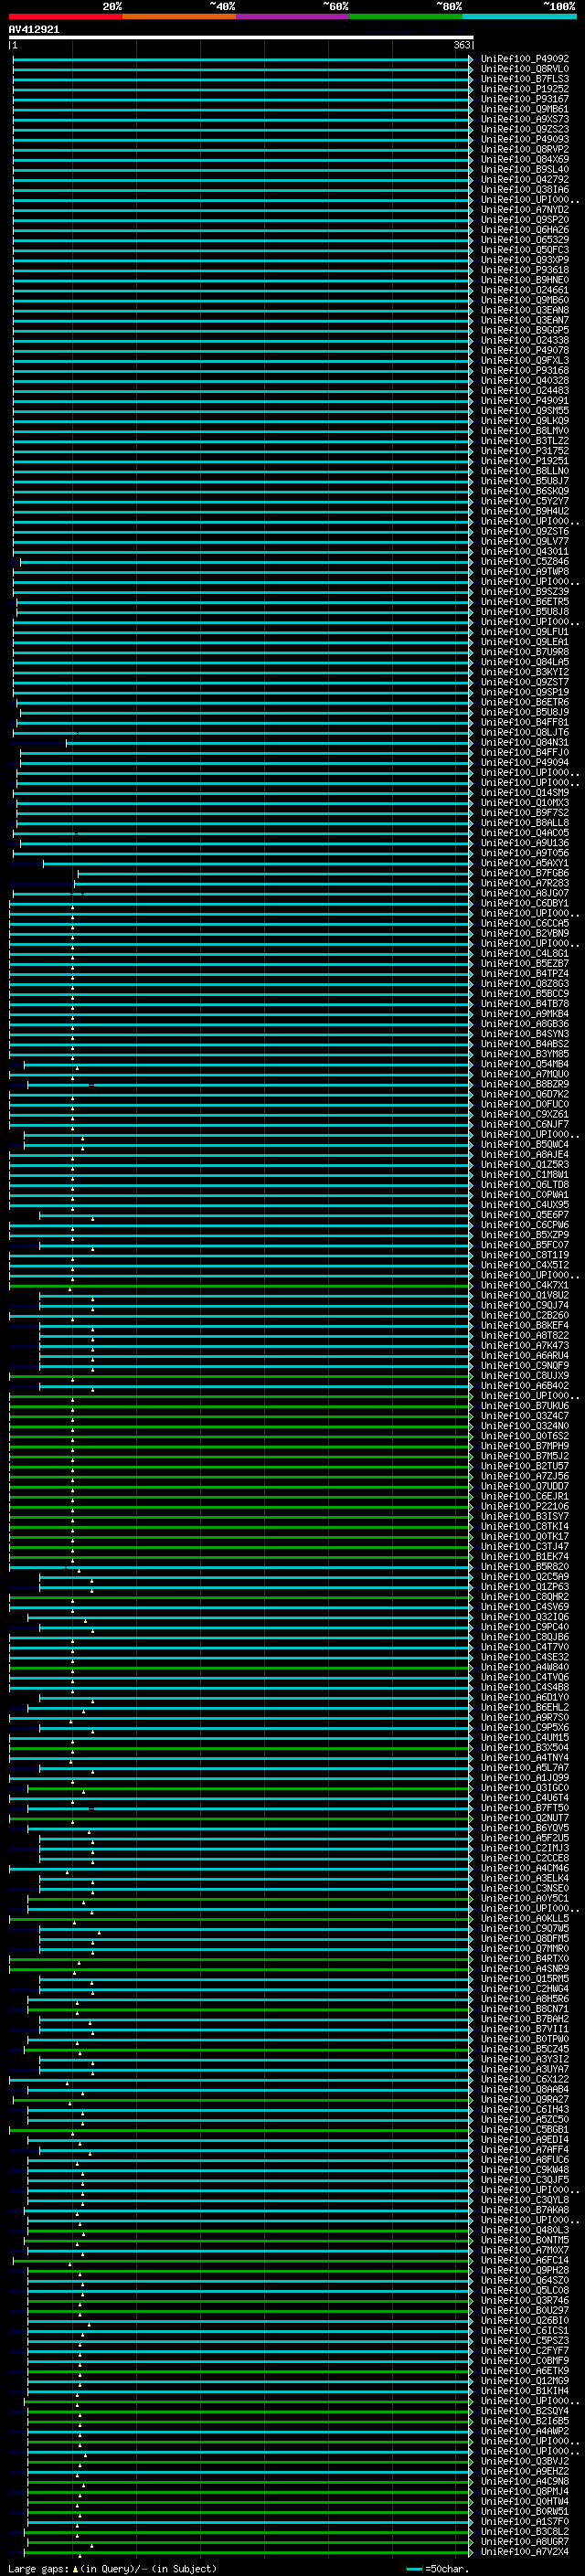Open UniRef100_B8LMV0 entry

tap(524, 431)
